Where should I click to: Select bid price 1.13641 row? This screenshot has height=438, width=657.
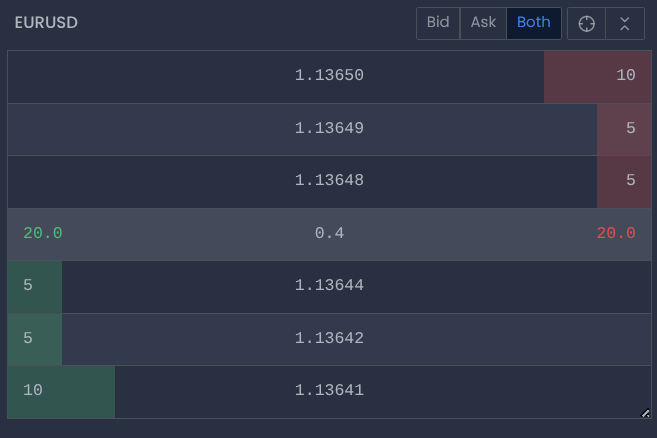pos(329,392)
